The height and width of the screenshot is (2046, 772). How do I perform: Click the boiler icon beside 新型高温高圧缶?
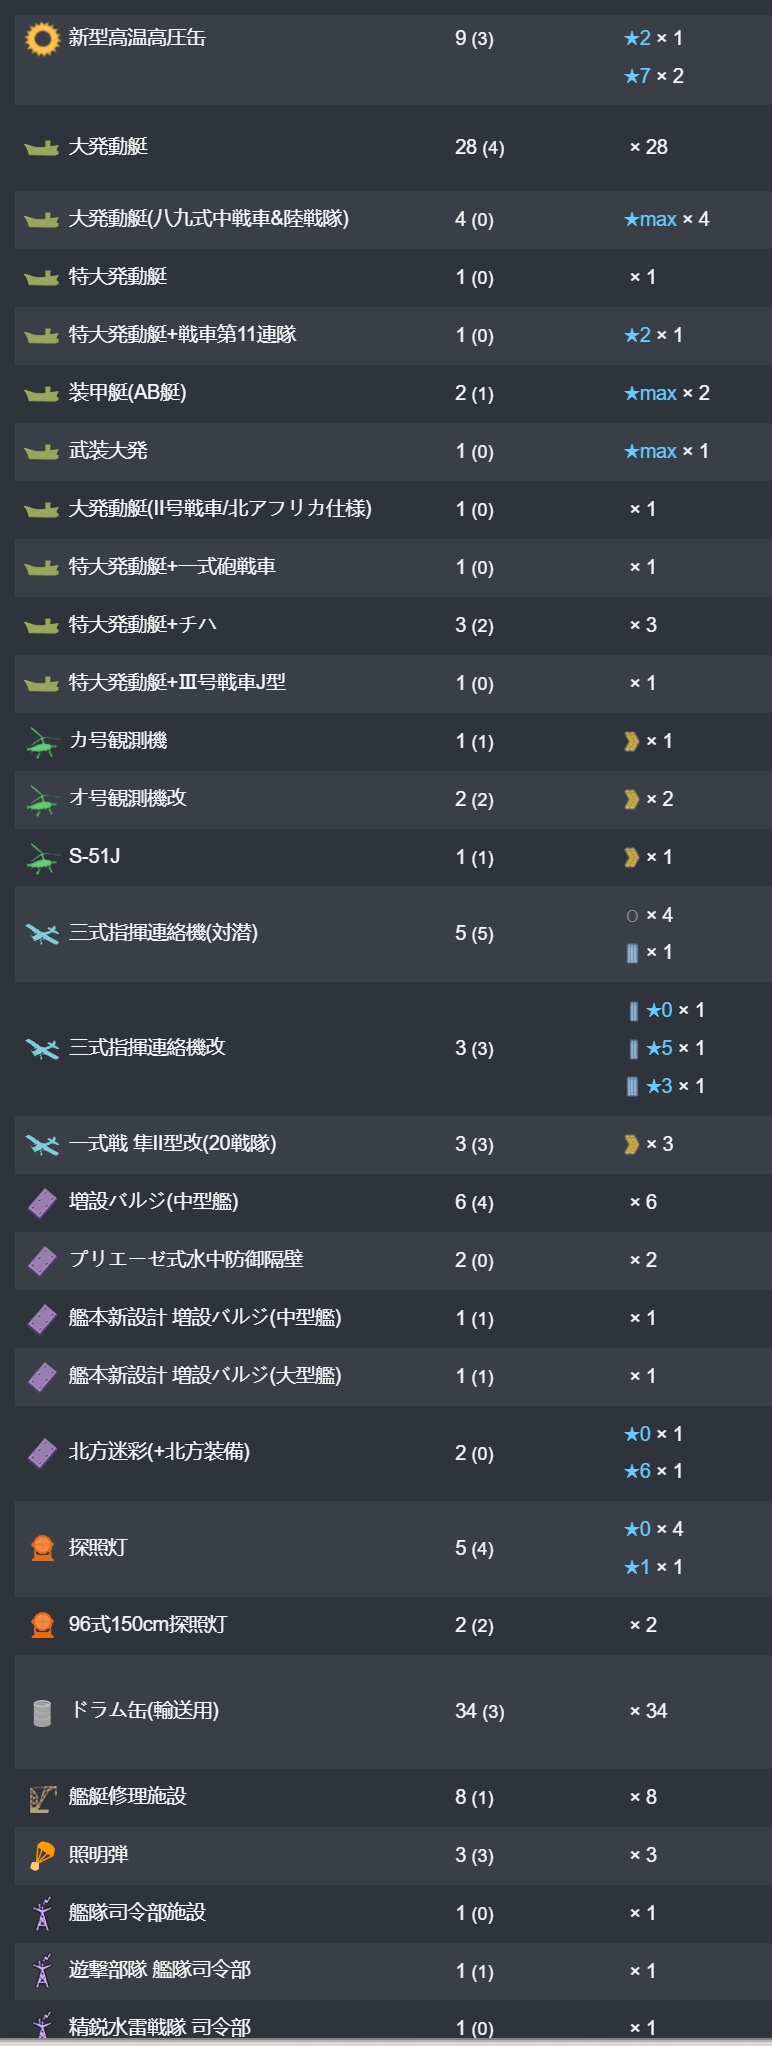coord(42,39)
